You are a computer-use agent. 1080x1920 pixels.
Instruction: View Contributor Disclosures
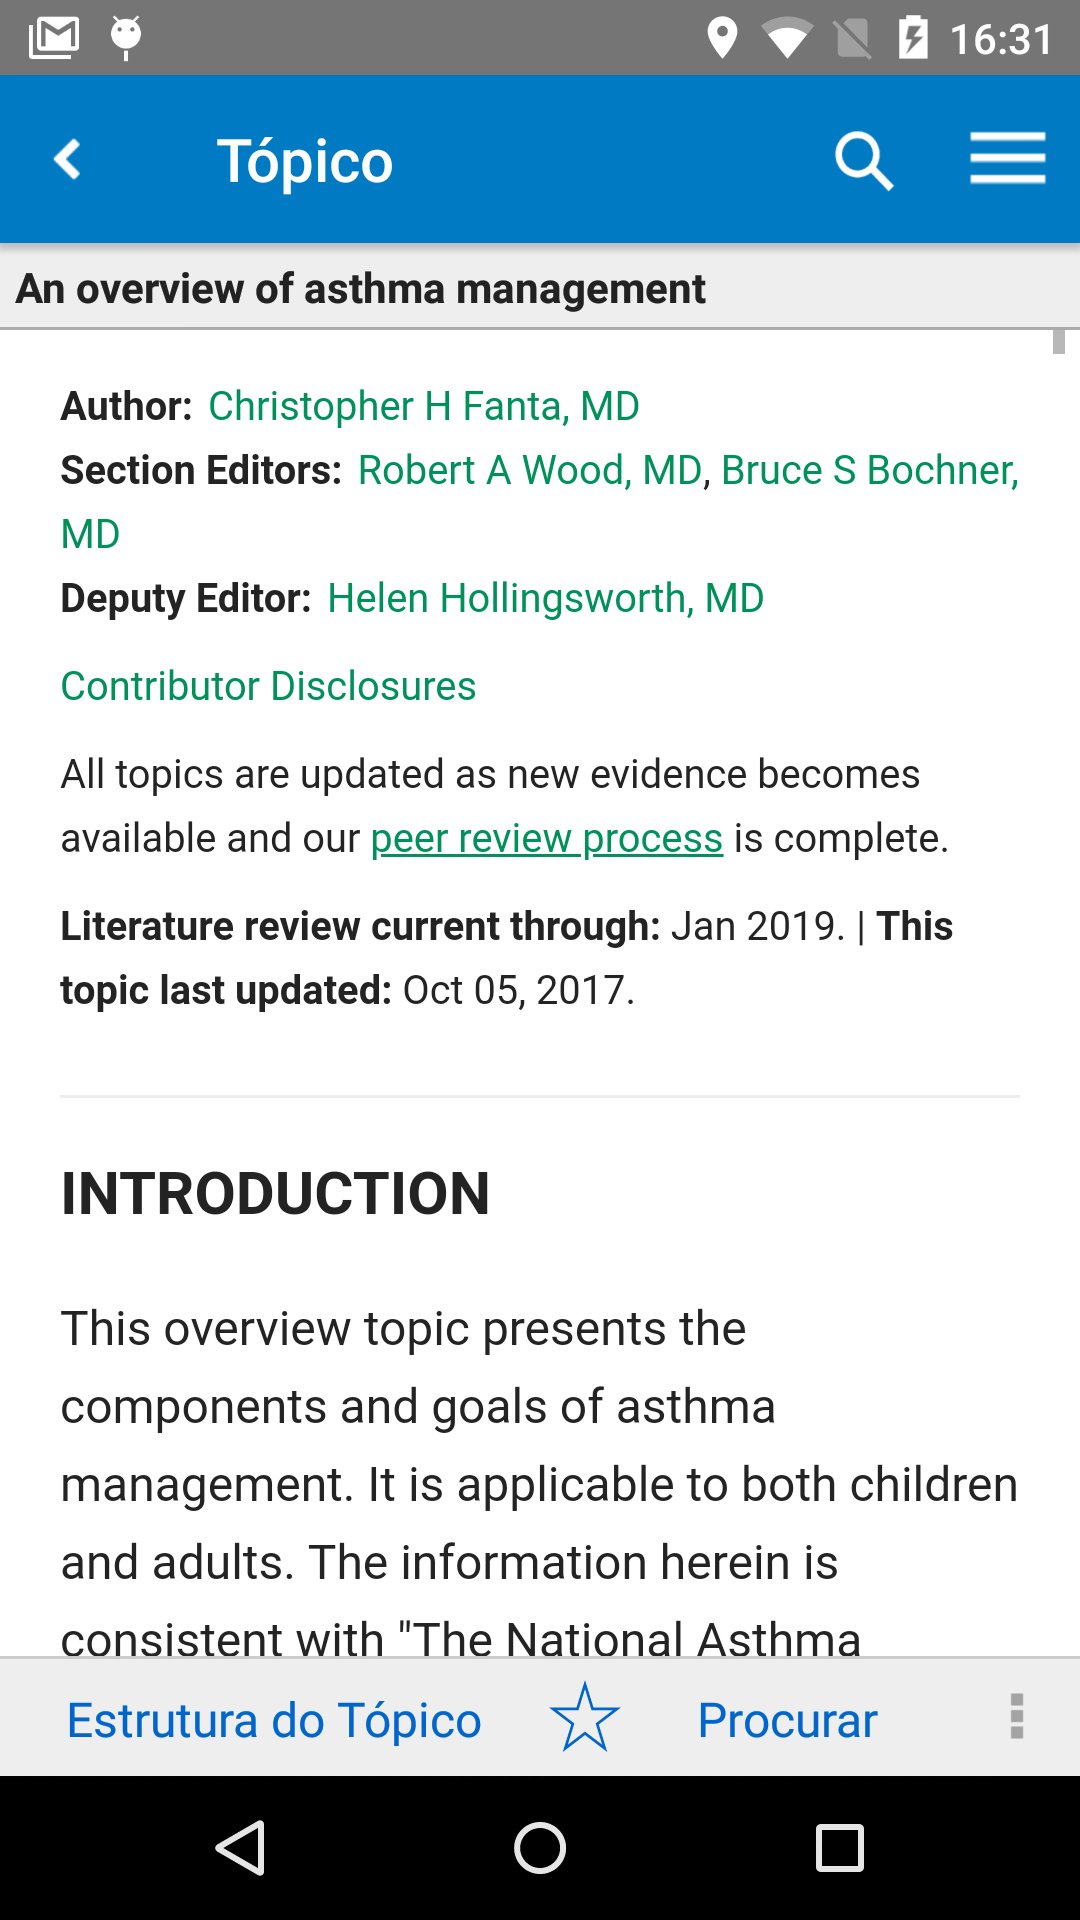[x=268, y=686]
